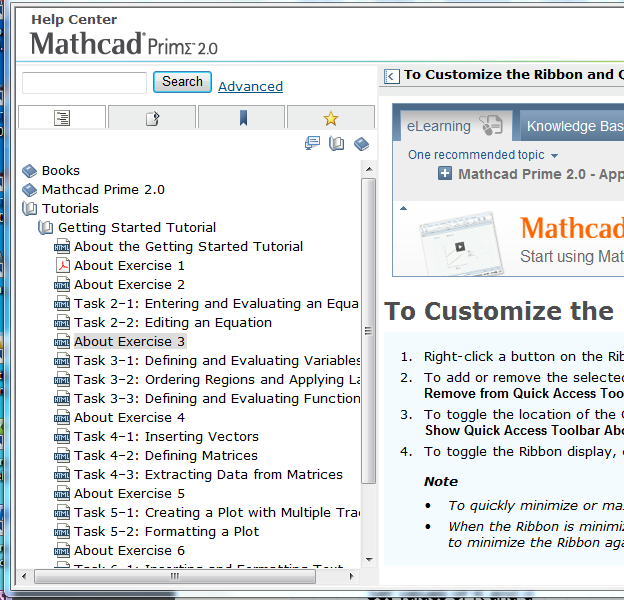Click the tree's scroll up arrow
This screenshot has height=600, width=624.
point(369,169)
